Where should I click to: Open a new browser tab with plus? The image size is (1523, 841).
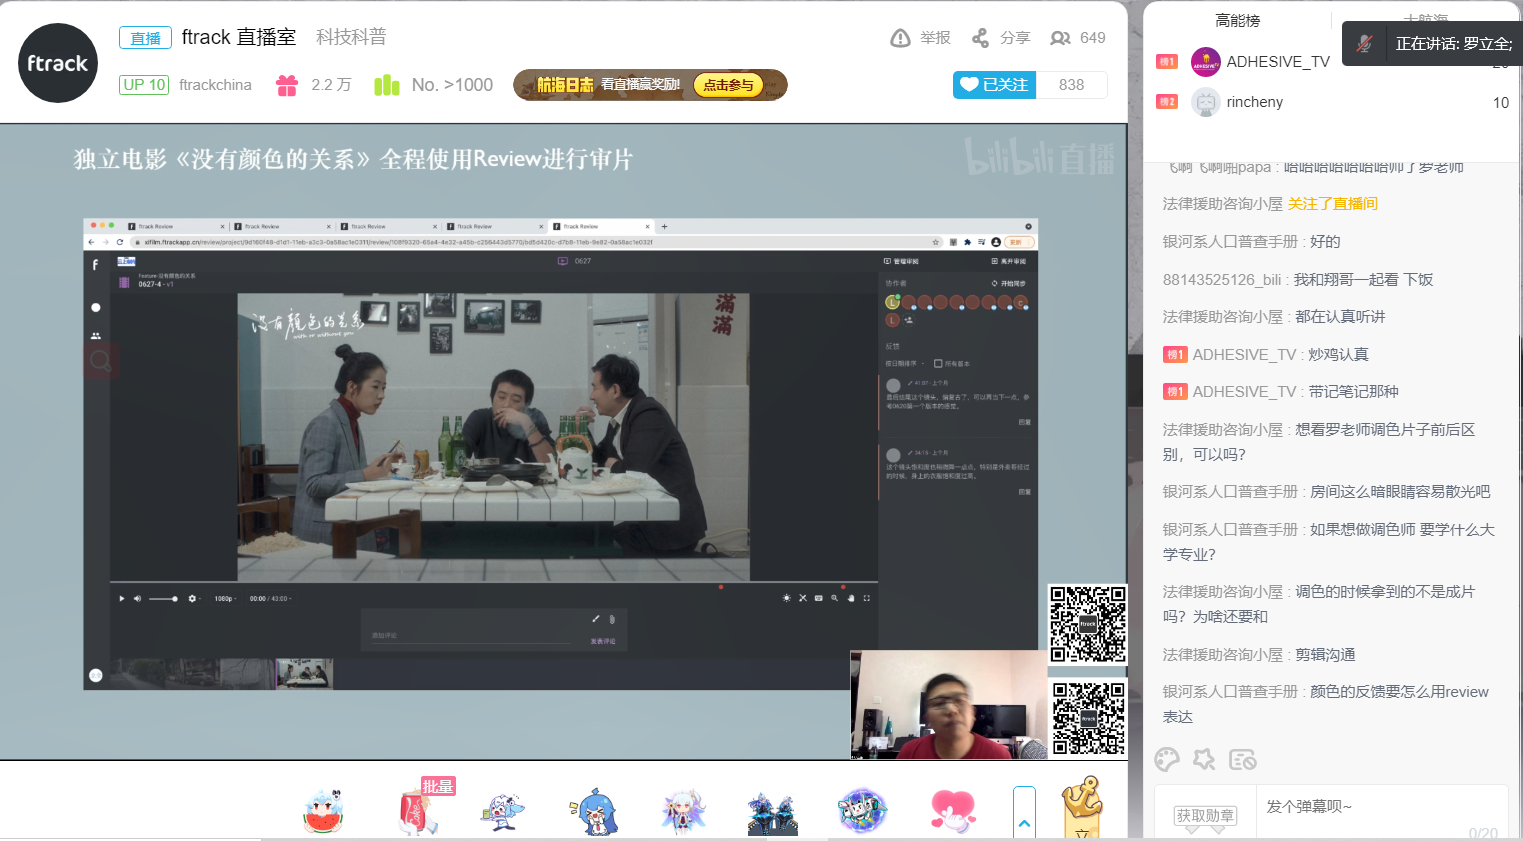tap(664, 226)
